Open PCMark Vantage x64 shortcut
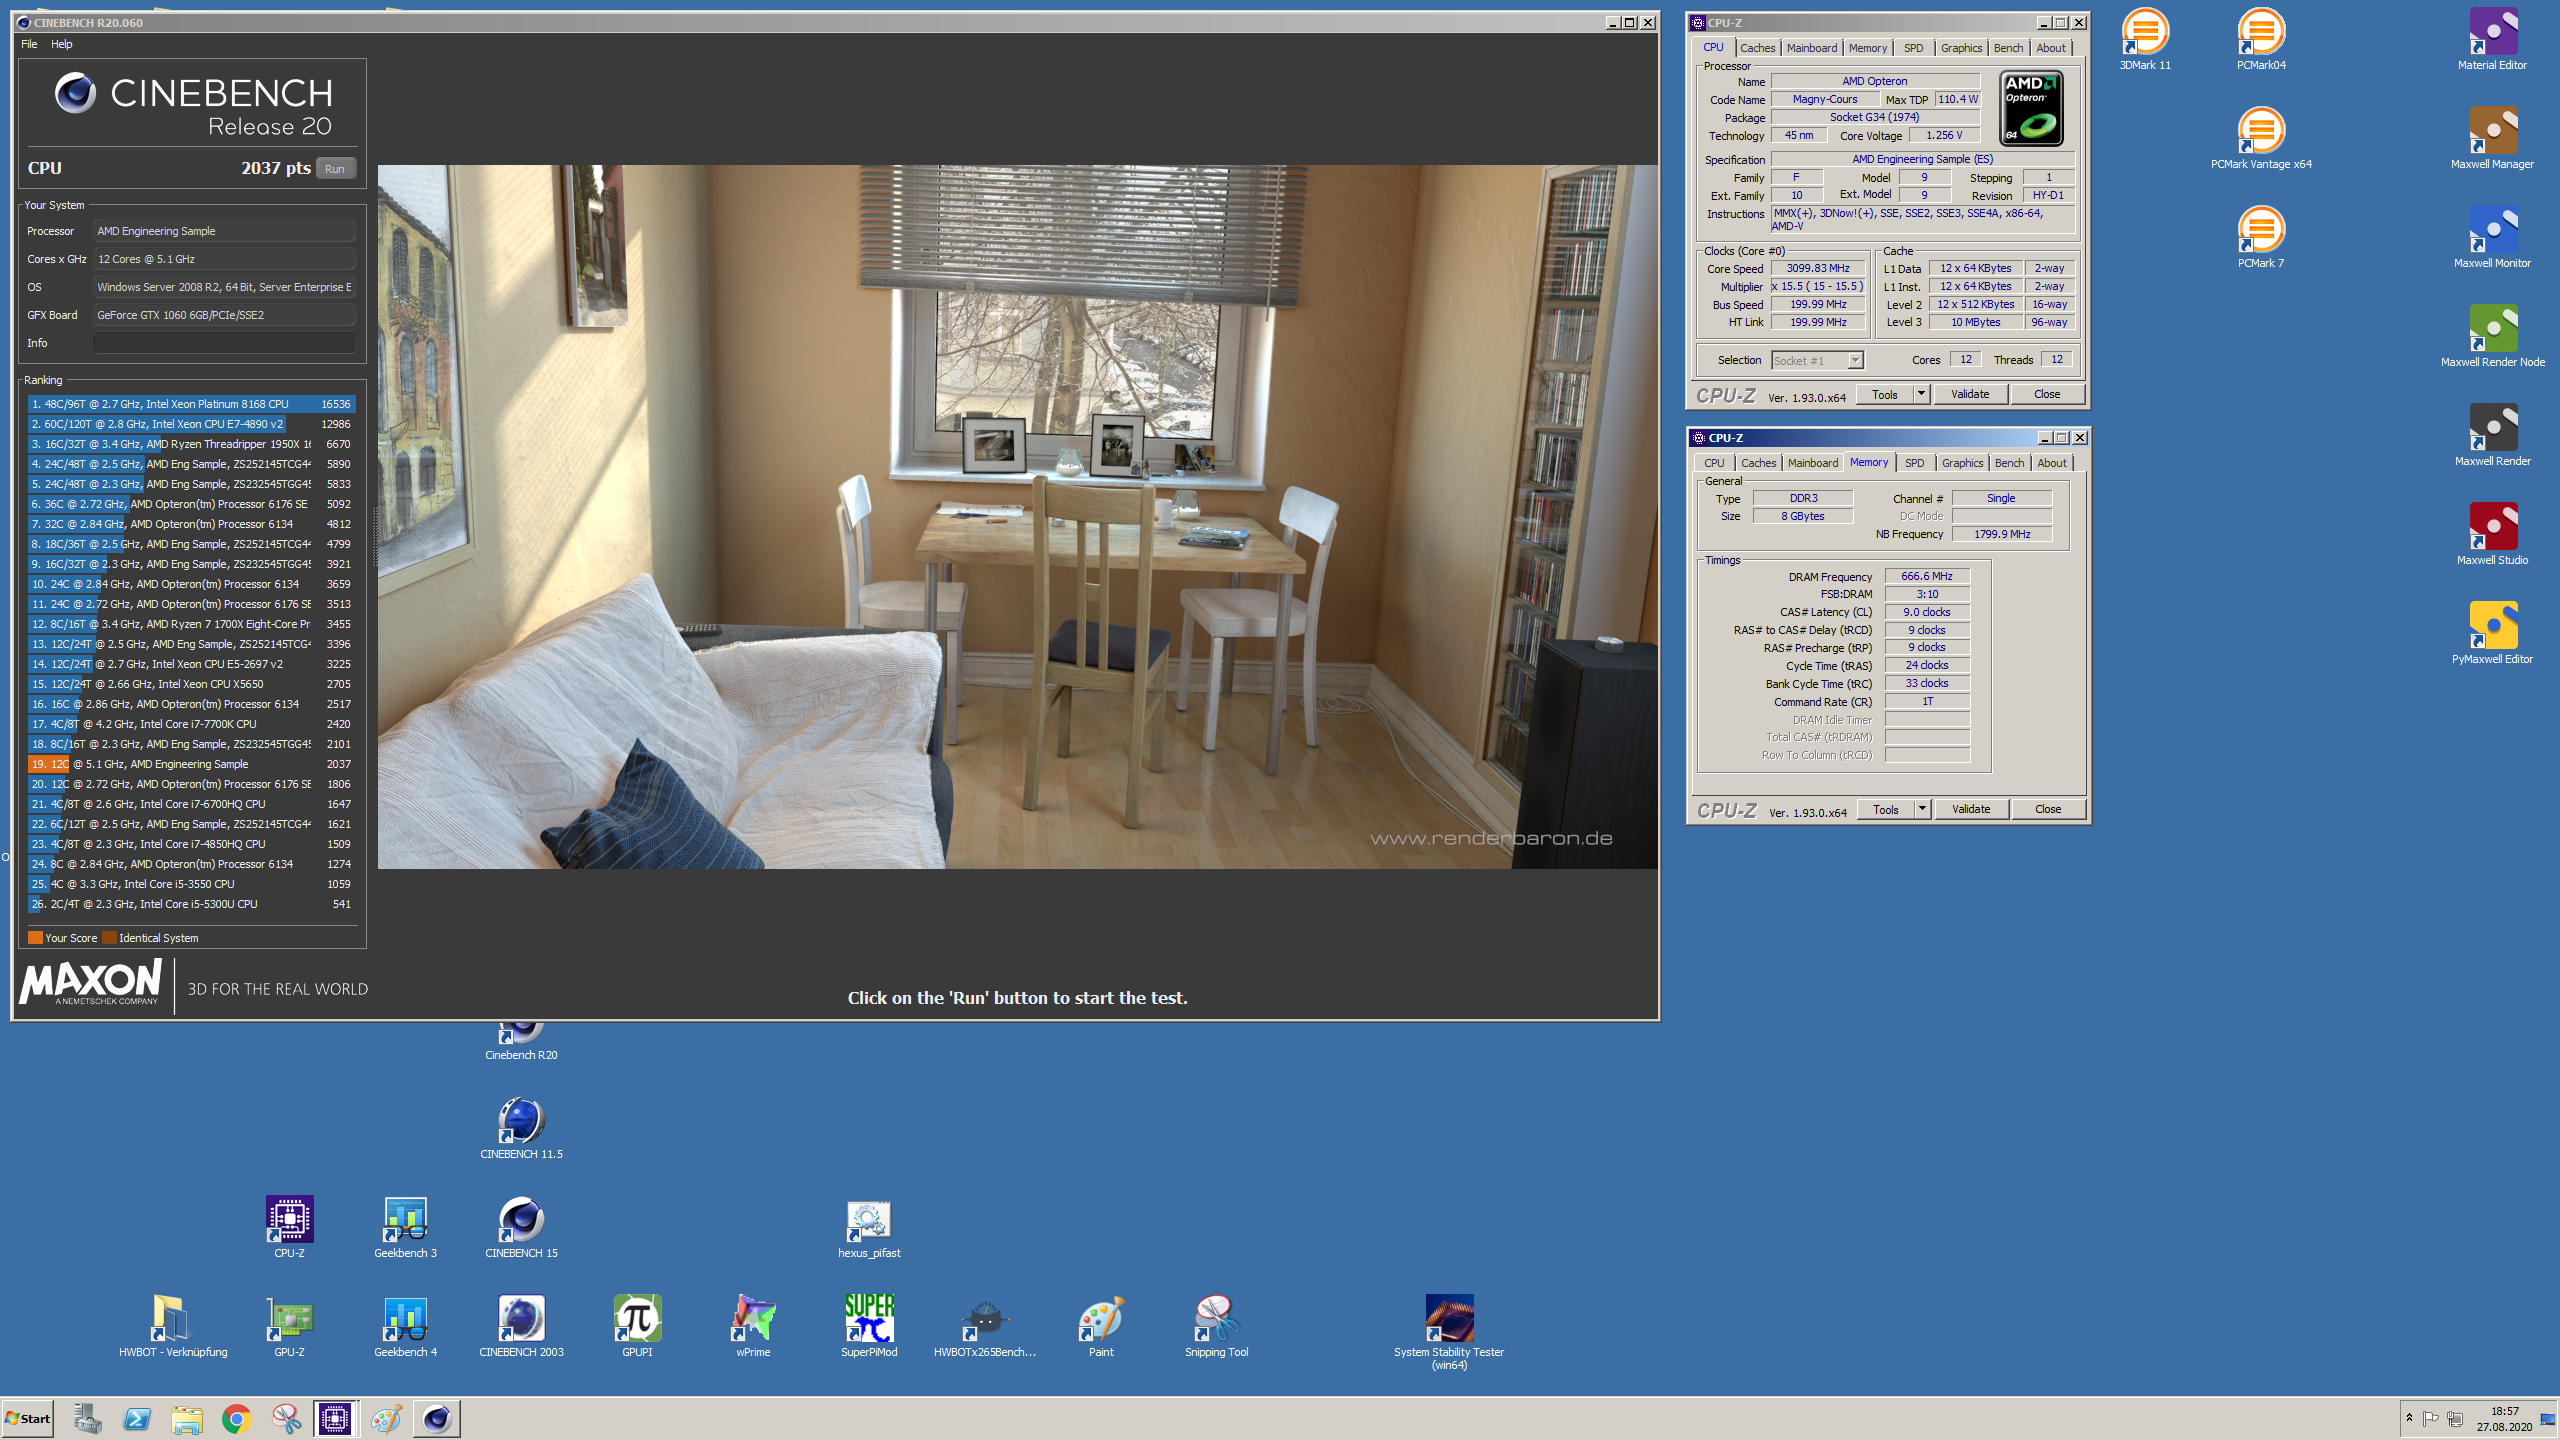Viewport: 2560px width, 1440px height. (x=2261, y=138)
